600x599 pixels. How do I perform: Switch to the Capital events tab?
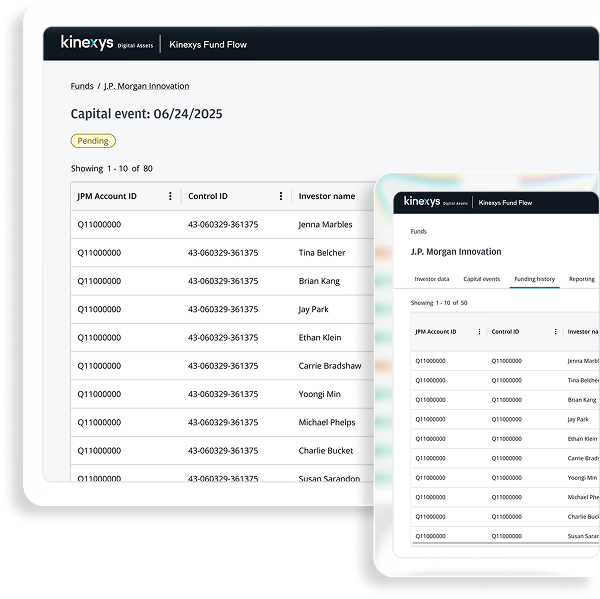coord(481,279)
